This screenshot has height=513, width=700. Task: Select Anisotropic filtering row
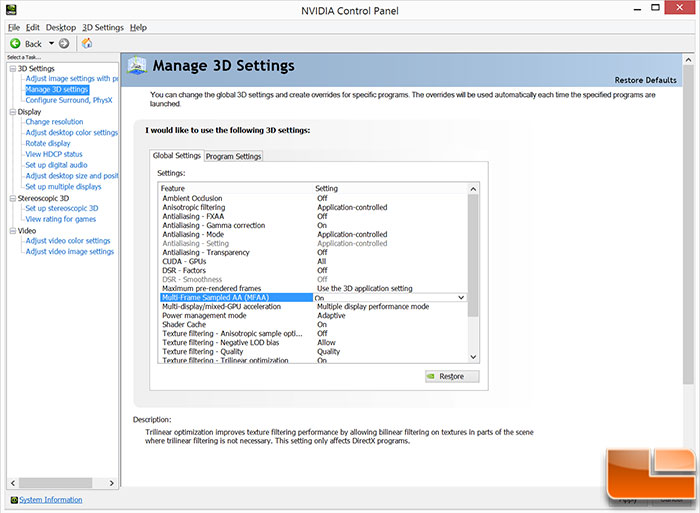314,207
